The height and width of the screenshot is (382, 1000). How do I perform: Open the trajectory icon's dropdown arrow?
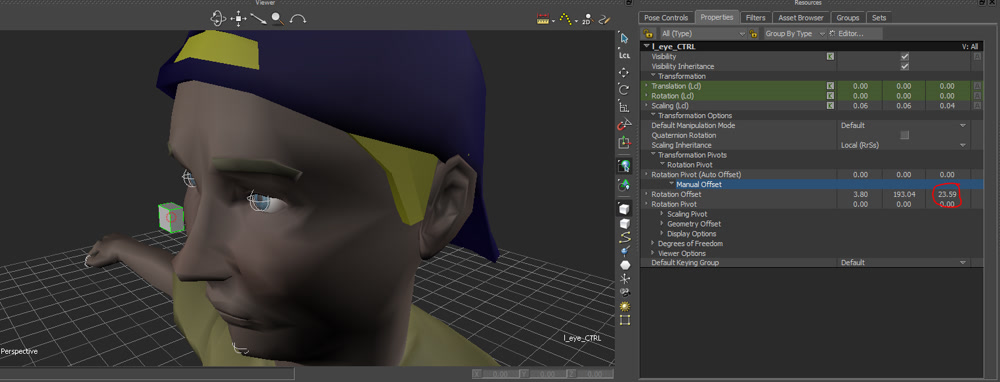576,20
